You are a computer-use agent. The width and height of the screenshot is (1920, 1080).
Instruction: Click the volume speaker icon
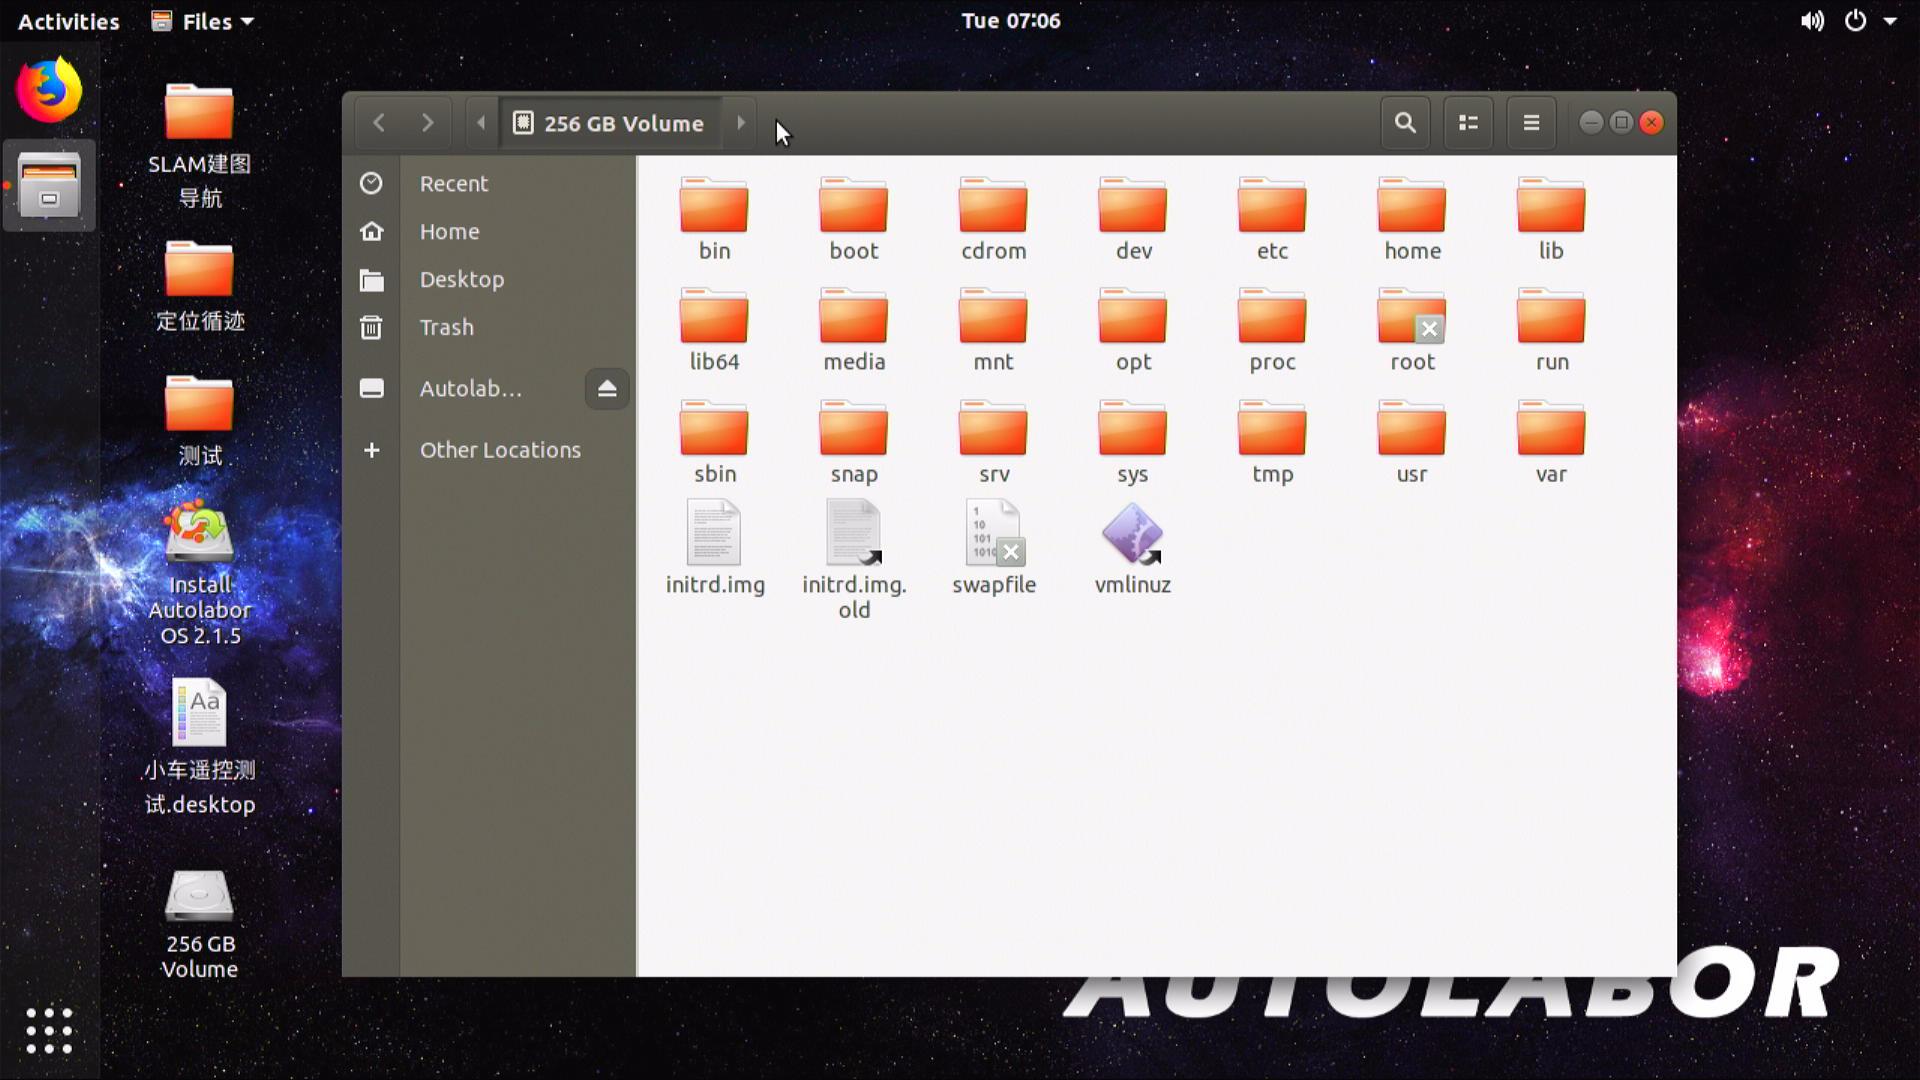click(1811, 21)
